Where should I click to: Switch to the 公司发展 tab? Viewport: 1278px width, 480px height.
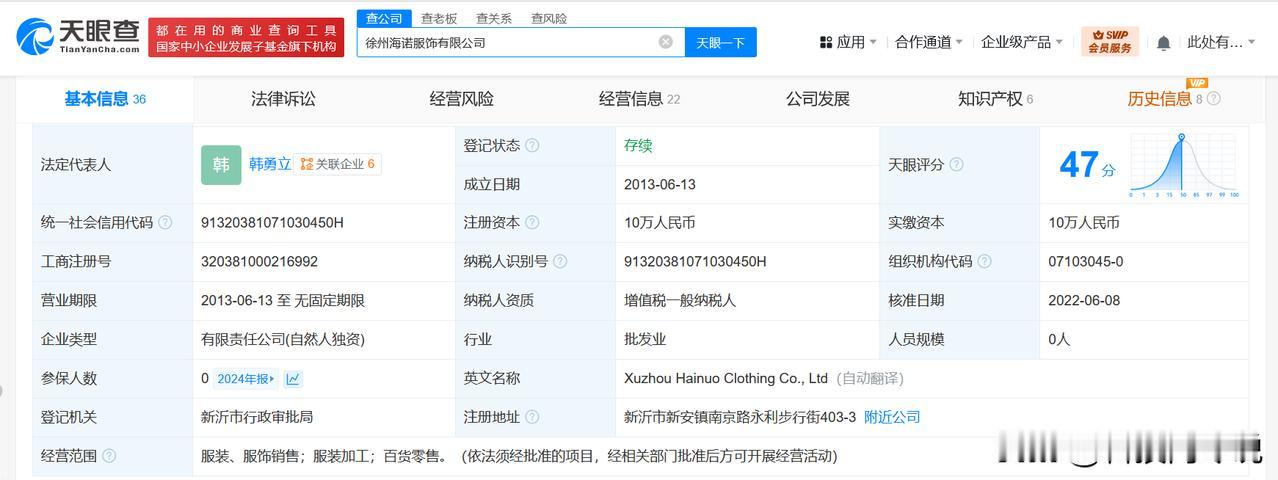818,99
